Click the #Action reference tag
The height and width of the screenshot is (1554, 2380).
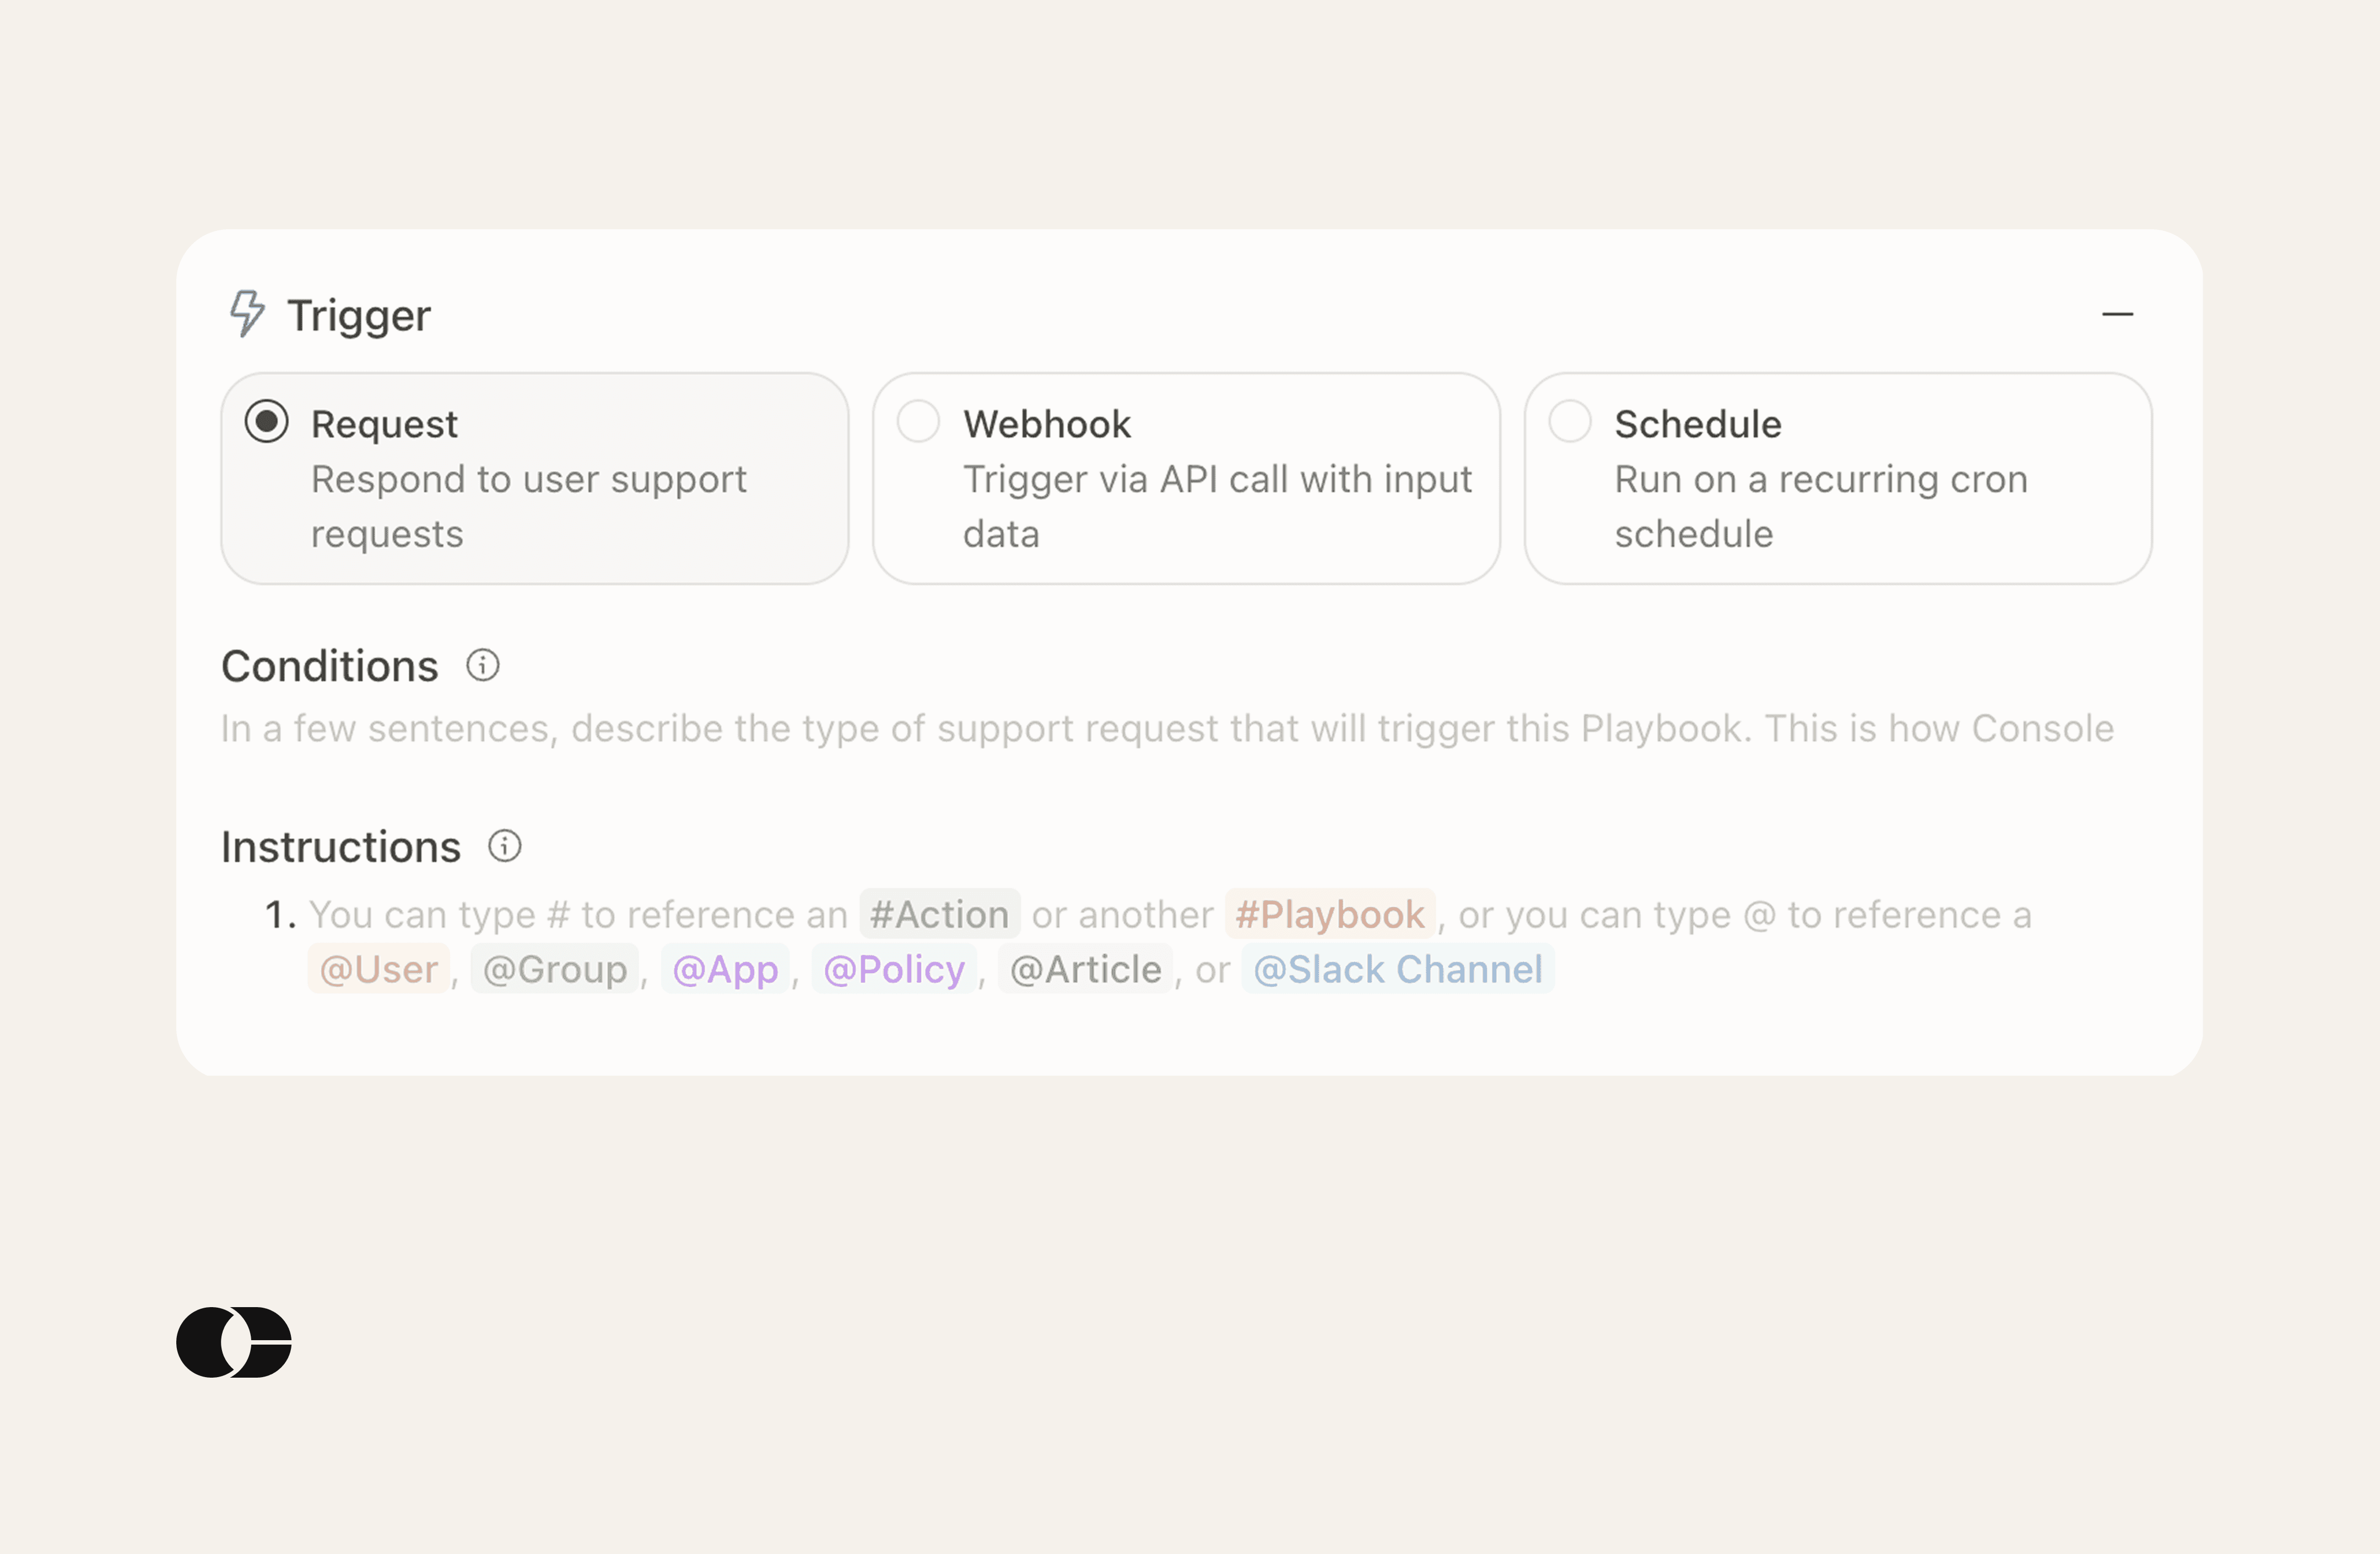click(939, 915)
